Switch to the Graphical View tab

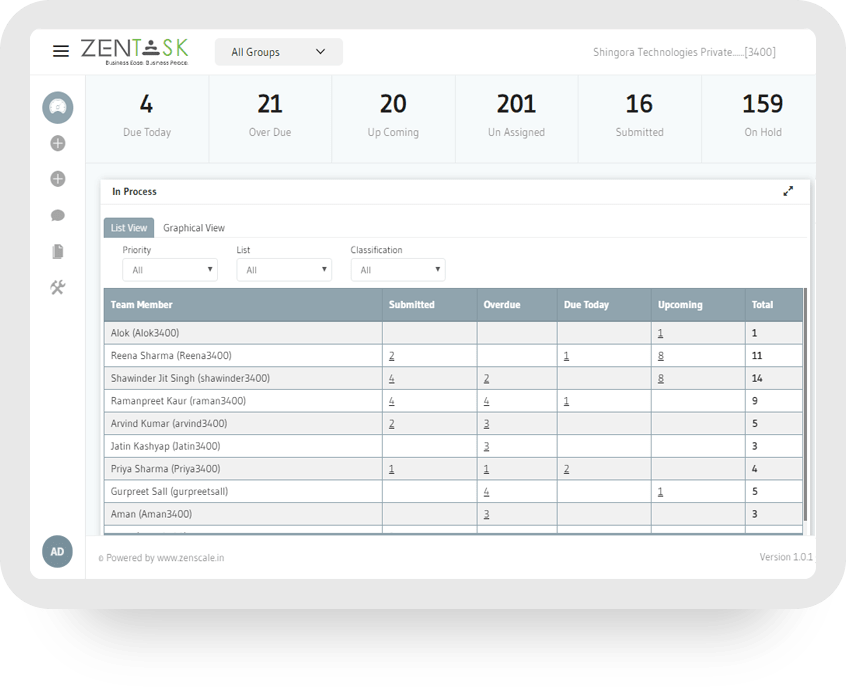point(194,227)
